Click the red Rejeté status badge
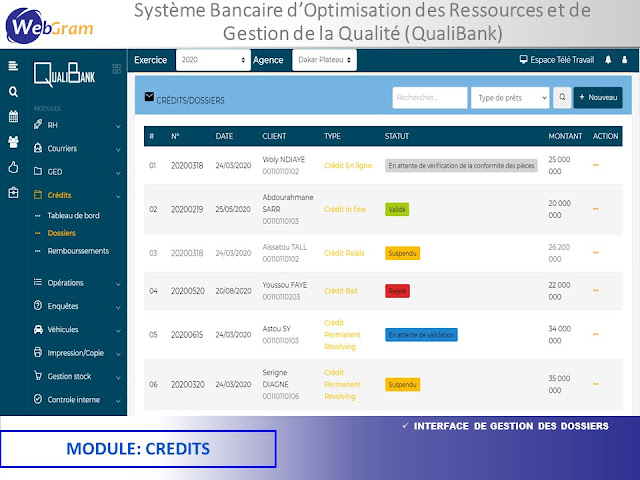The width and height of the screenshot is (640, 480). pos(397,291)
